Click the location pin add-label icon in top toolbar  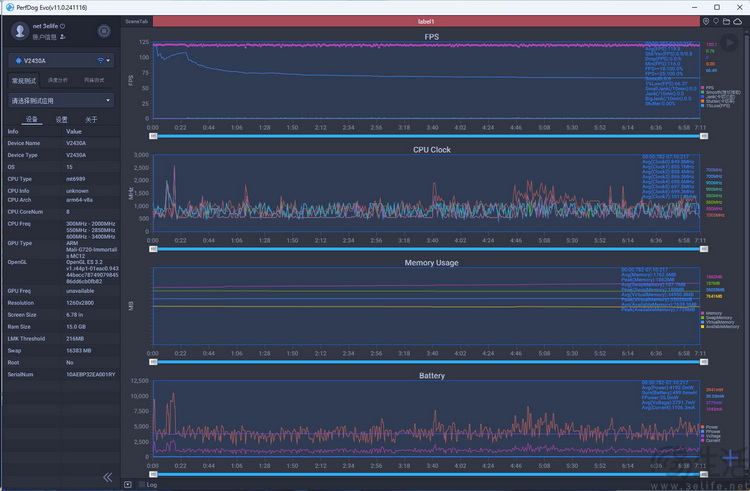click(x=706, y=22)
